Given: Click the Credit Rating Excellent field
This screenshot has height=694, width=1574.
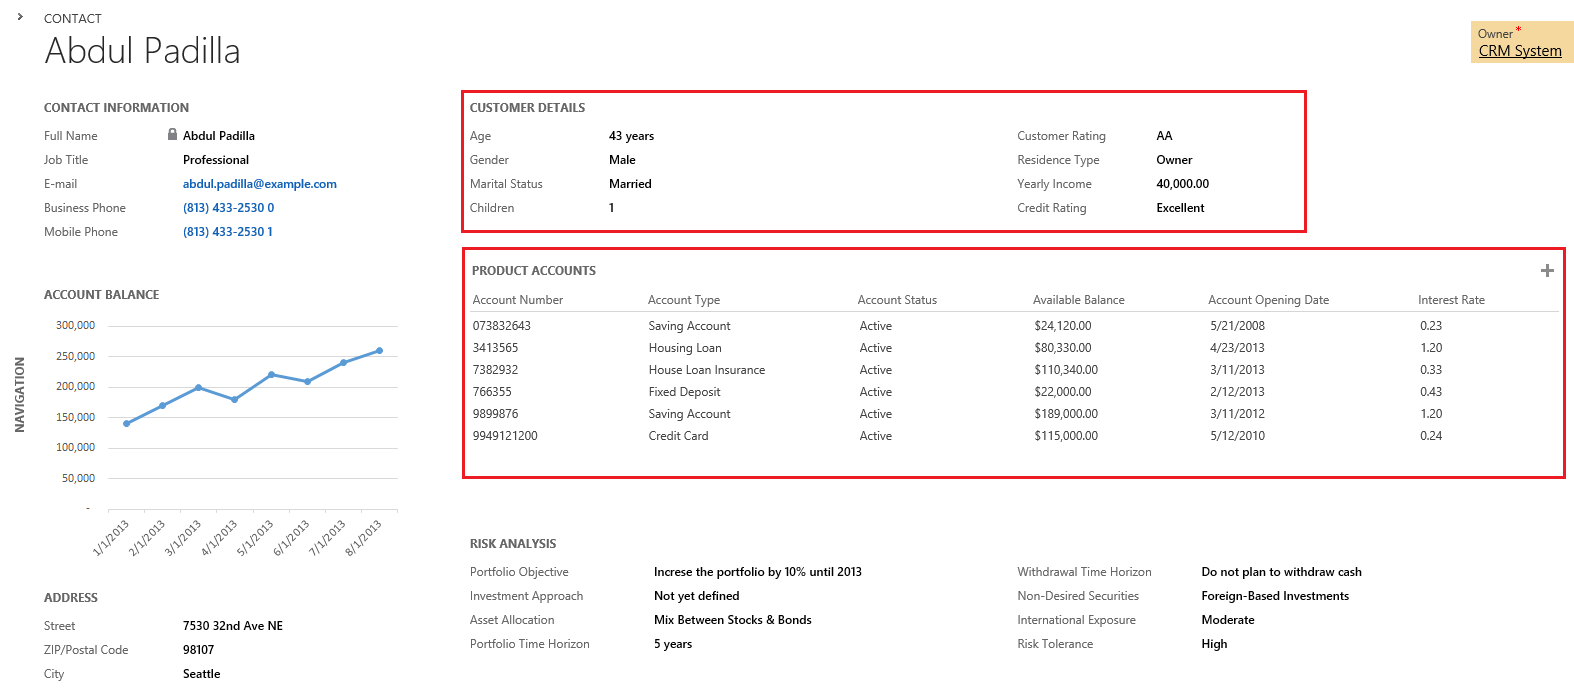Looking at the screenshot, I should coord(1180,208).
